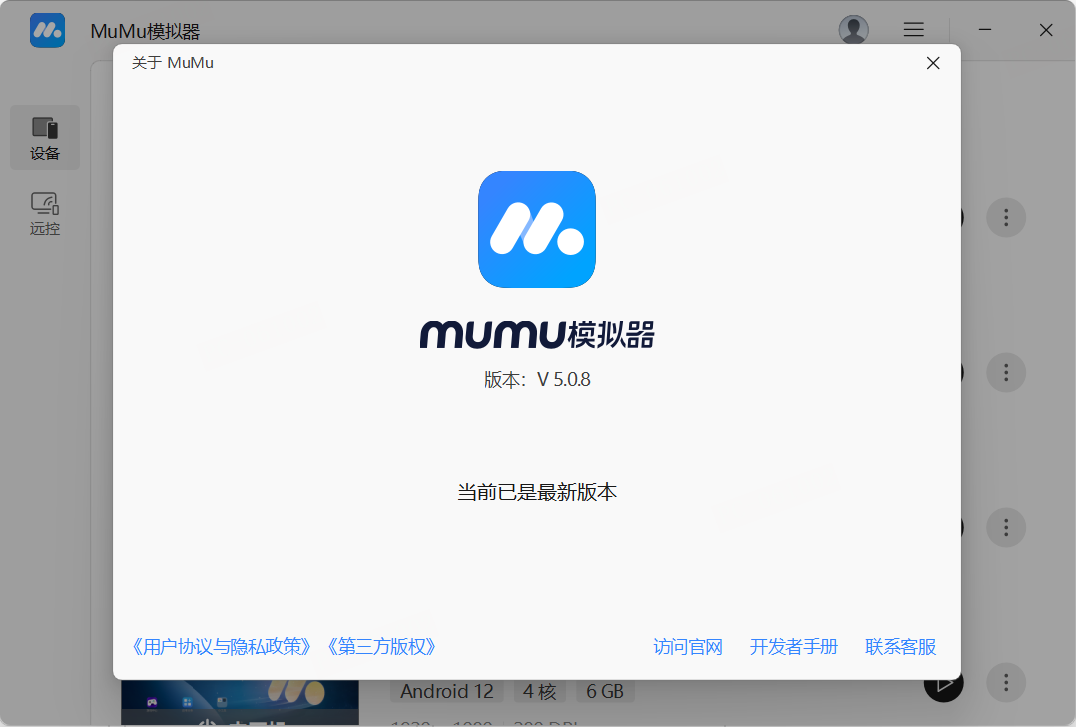Image resolution: width=1076 pixels, height=727 pixels.
Task: Open the second device's three-dot menu
Action: click(x=1006, y=372)
